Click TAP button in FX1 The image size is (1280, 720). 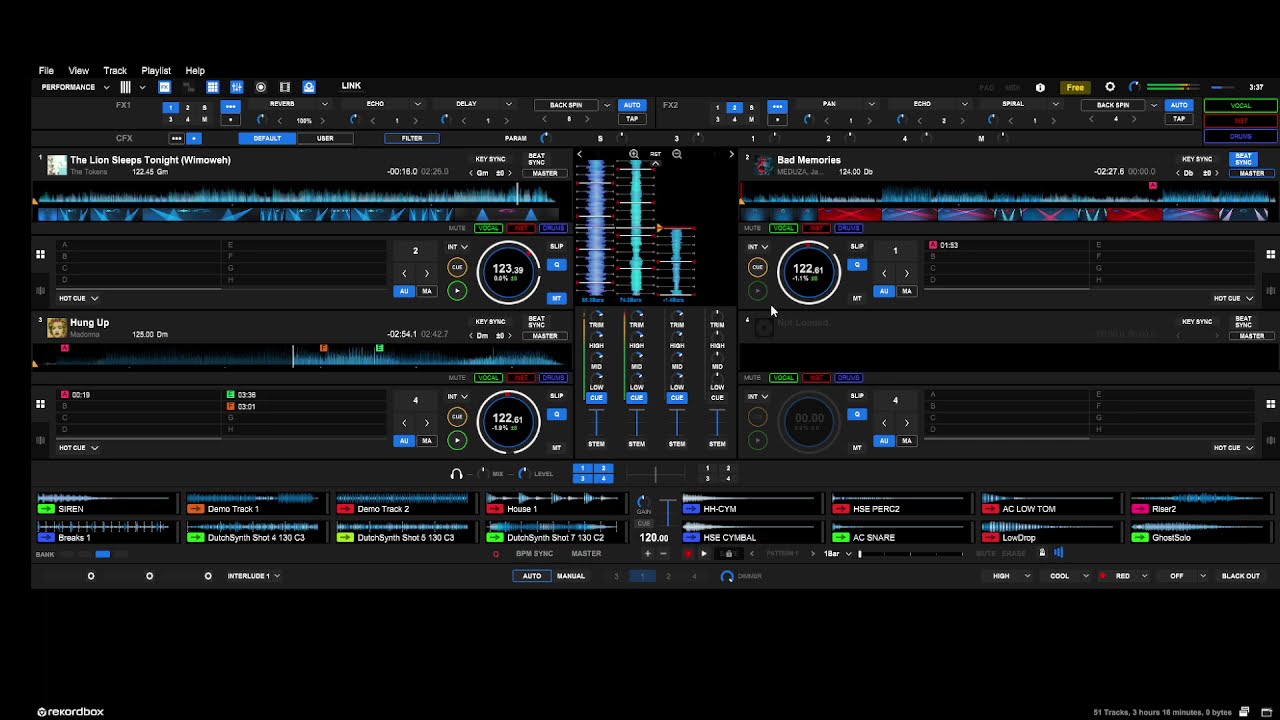tap(632, 119)
